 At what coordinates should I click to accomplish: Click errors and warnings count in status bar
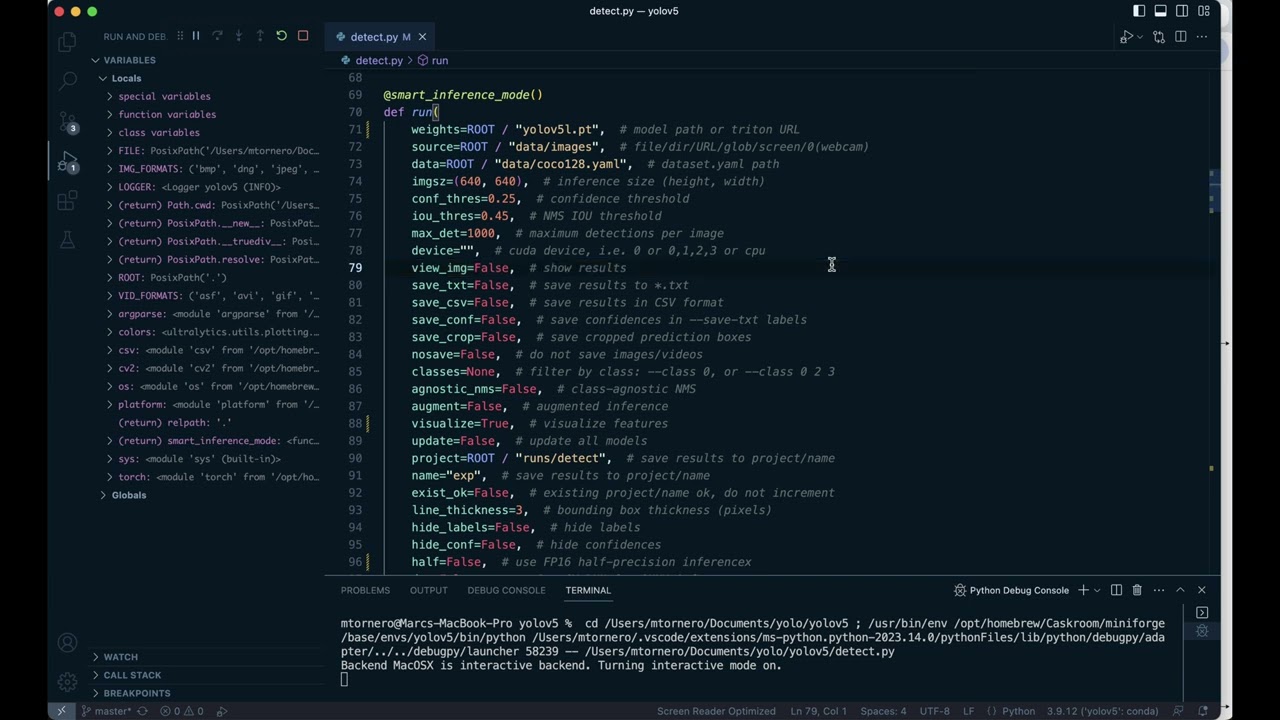[181, 711]
